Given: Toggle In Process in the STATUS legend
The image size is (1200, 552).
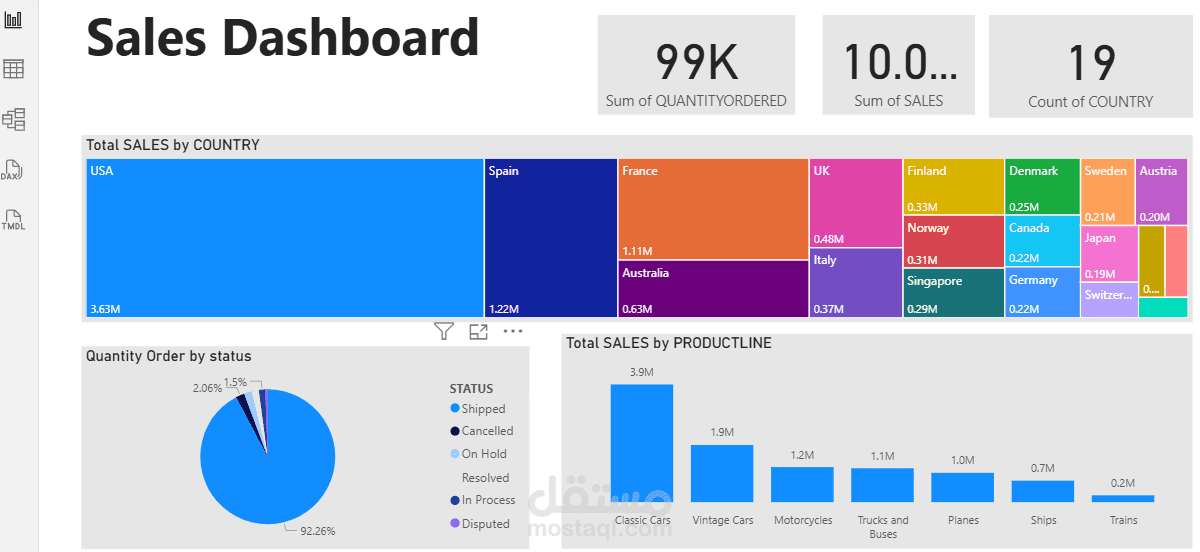Looking at the screenshot, I should (x=488, y=500).
